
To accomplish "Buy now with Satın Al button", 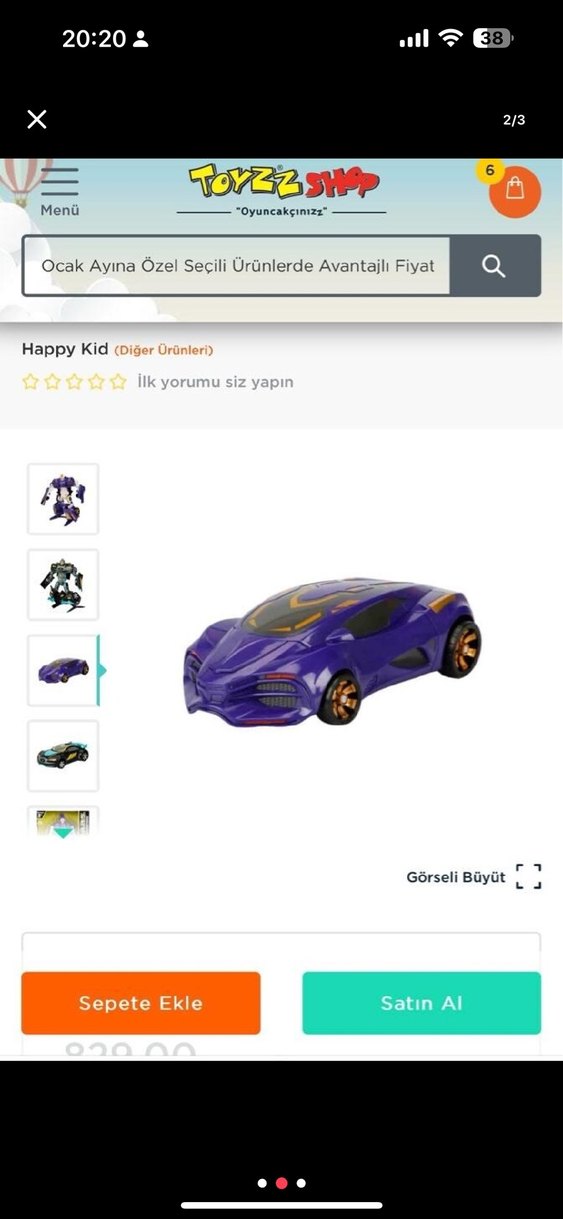I will coord(422,1003).
